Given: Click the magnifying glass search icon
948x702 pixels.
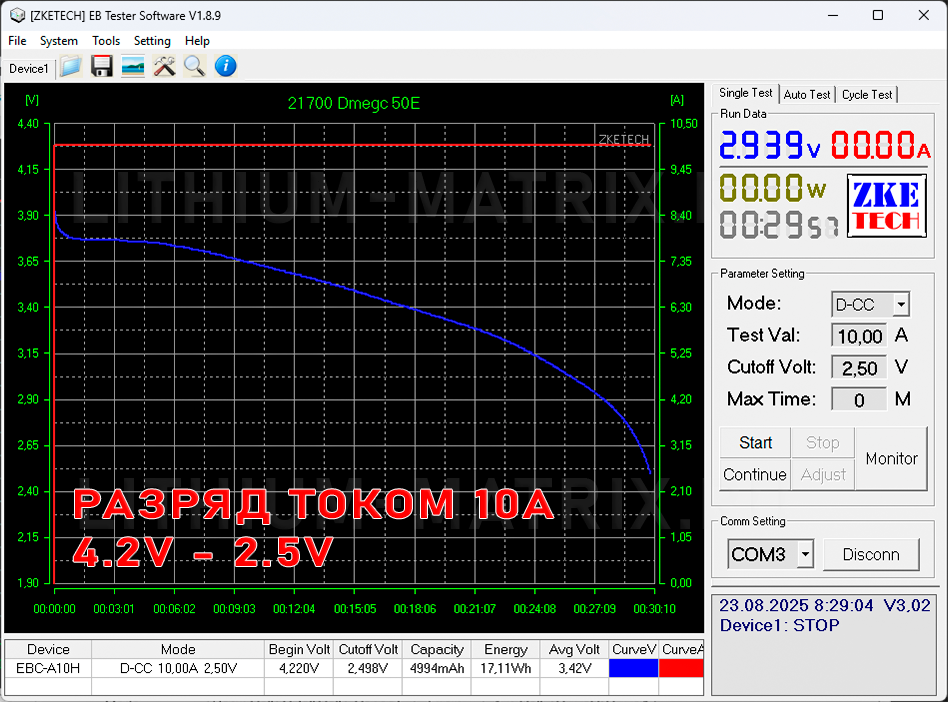Looking at the screenshot, I should (x=195, y=66).
